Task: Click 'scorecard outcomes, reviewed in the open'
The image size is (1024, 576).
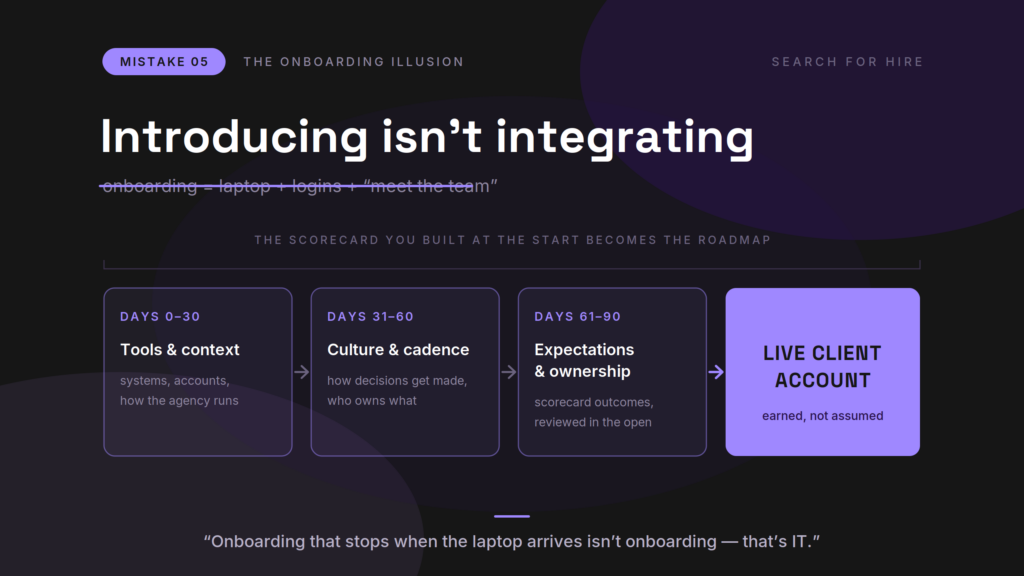Action: (x=594, y=412)
